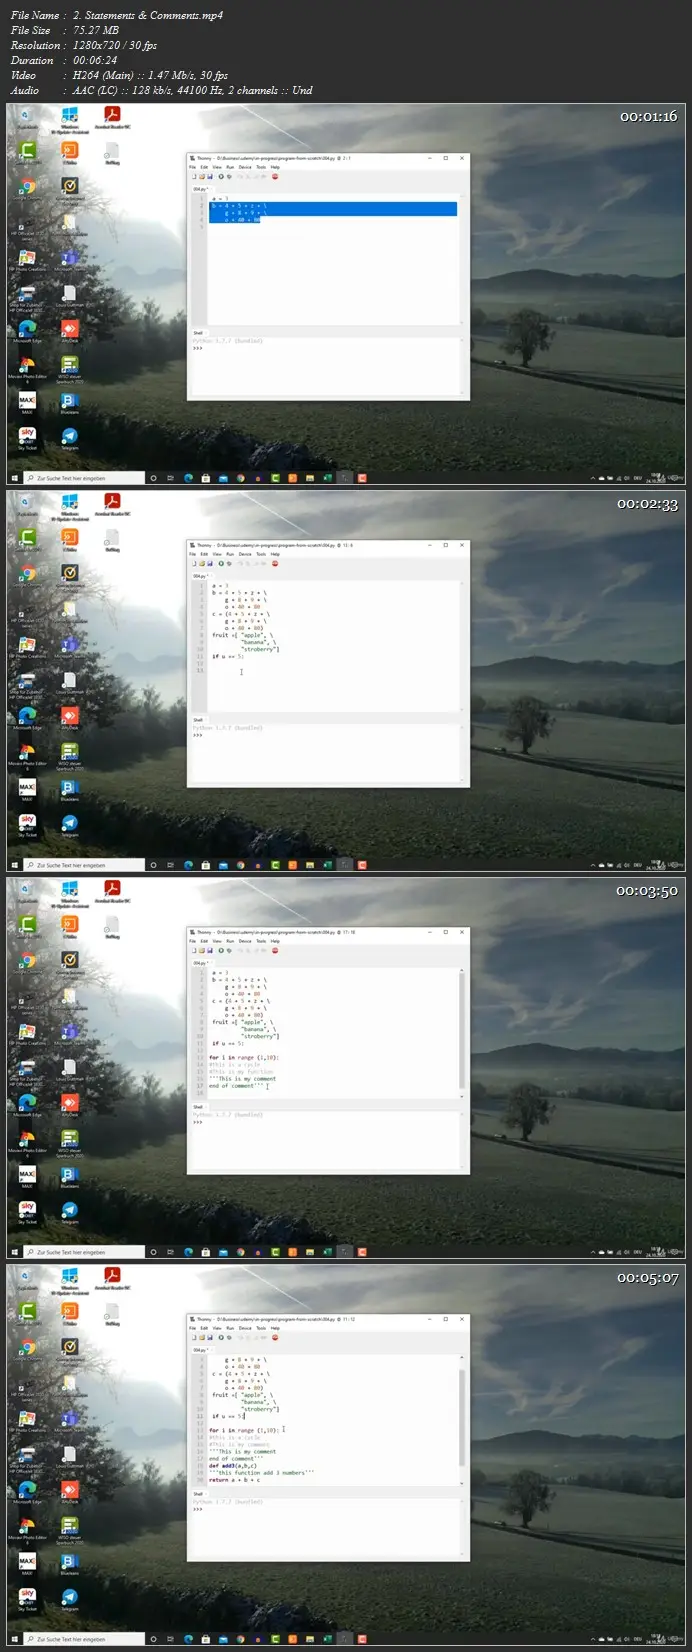Click the code line 'if u == 5:' at 00:02:33
This screenshot has height=1652, width=692.
[x=228, y=656]
